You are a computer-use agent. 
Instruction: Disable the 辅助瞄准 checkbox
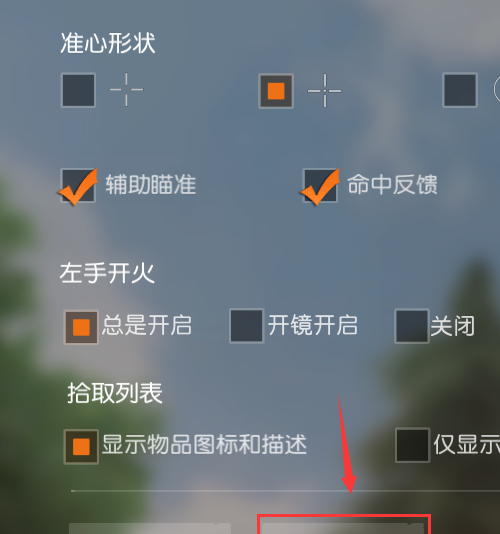coord(78,186)
